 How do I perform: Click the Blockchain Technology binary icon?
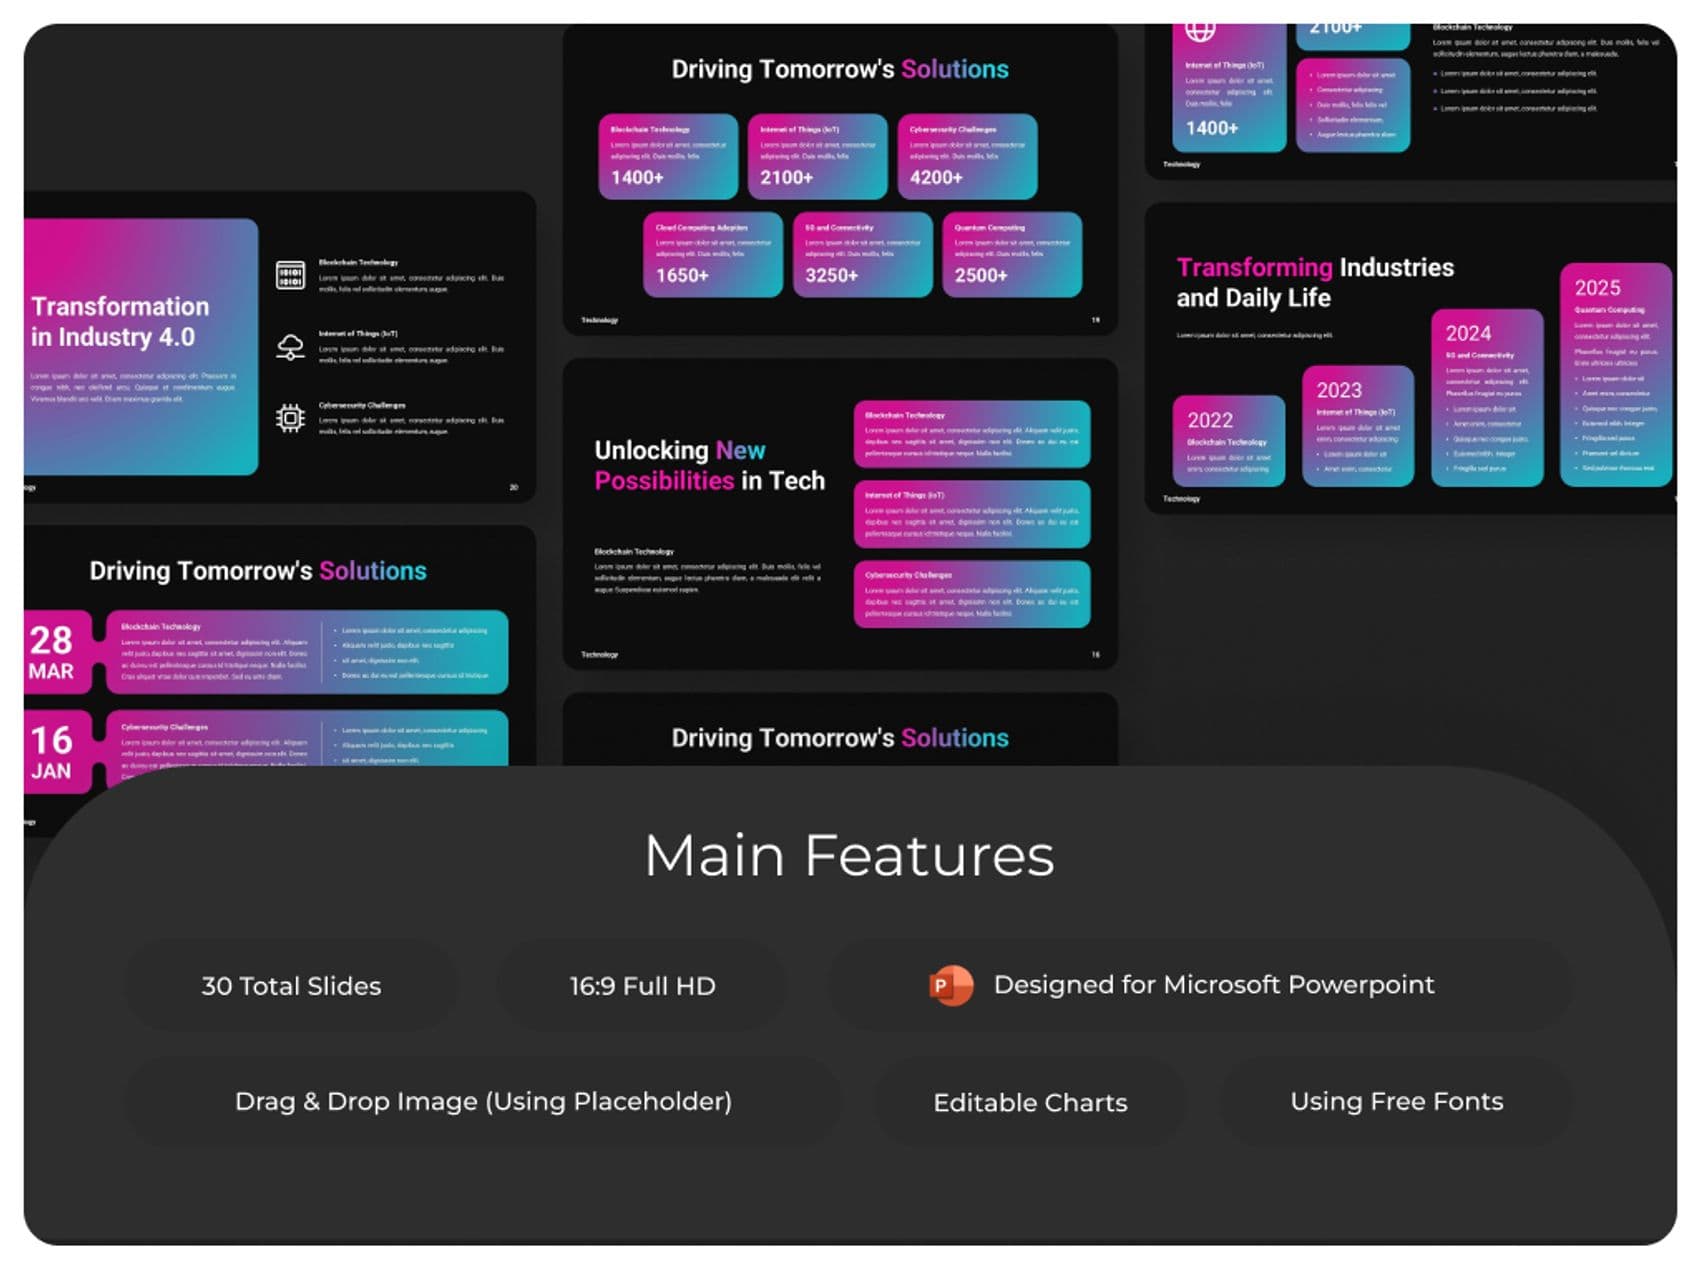(x=290, y=275)
